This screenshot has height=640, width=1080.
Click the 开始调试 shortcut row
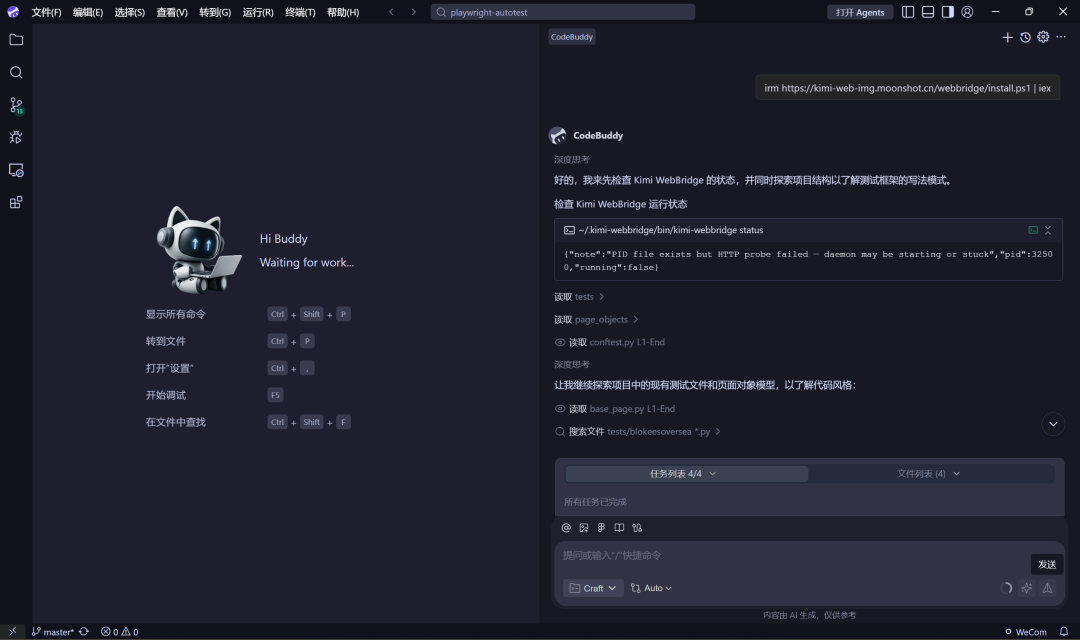[214, 395]
